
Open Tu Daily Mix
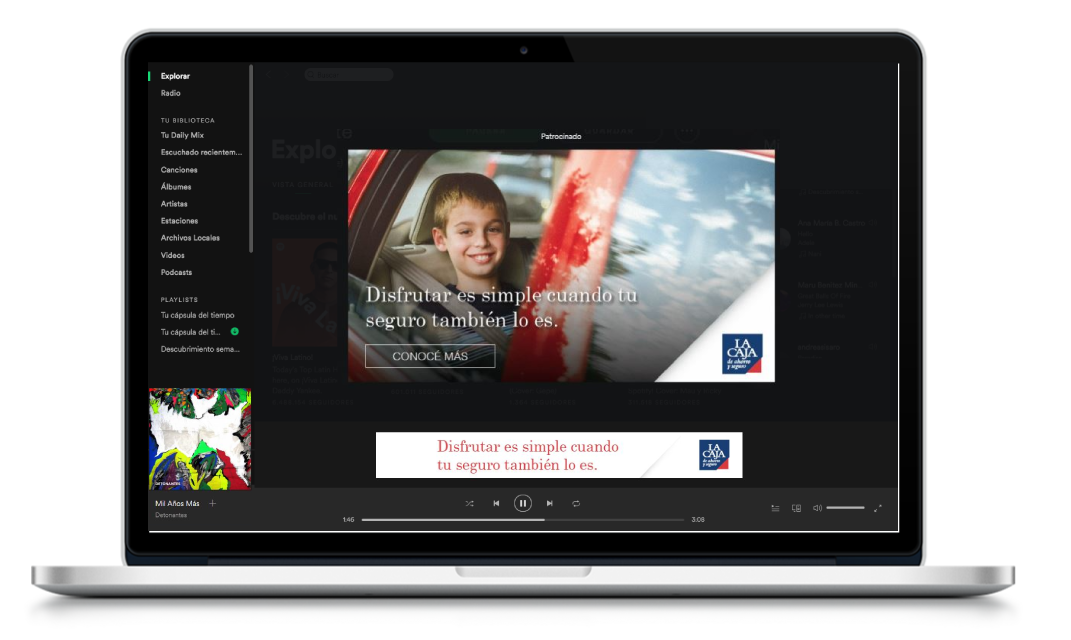coord(182,135)
